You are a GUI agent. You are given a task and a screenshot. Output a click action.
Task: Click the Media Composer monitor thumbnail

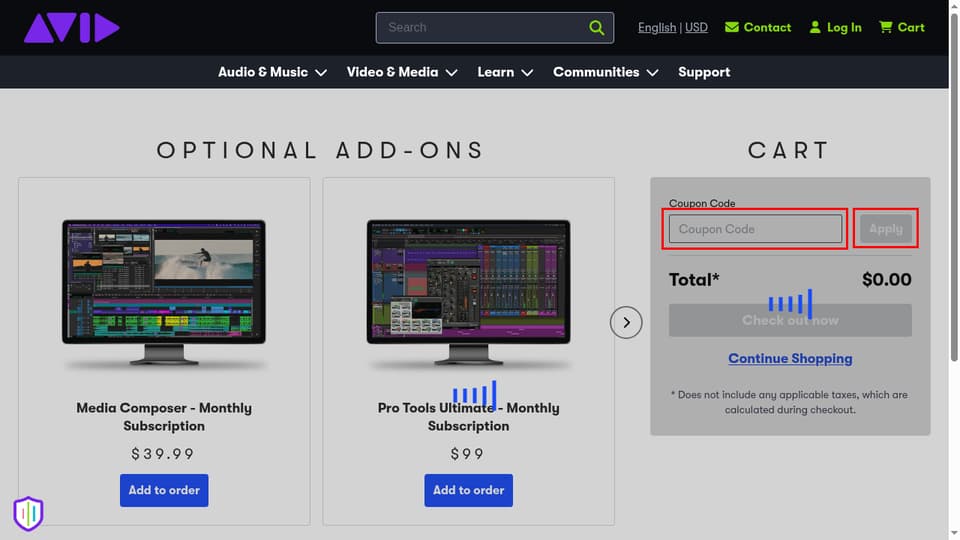[164, 293]
